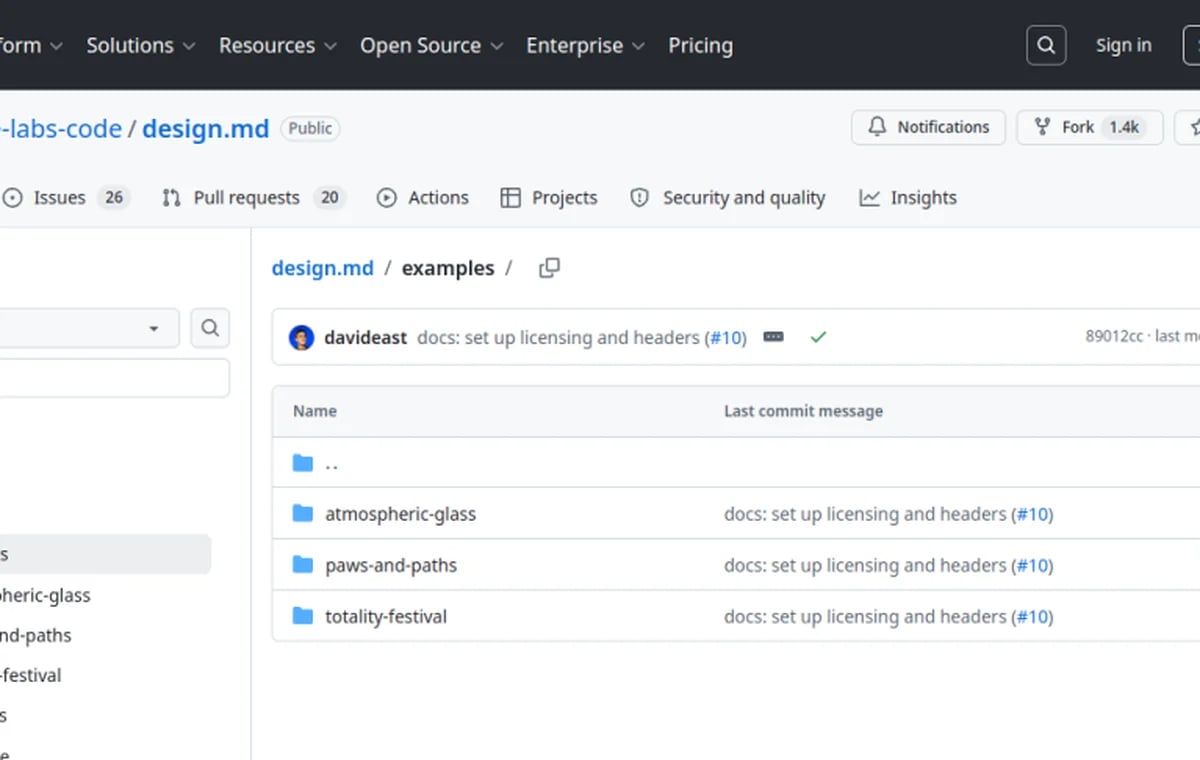Click the folder icon beside paws-and-paths
The width and height of the screenshot is (1200, 760).
pos(302,565)
